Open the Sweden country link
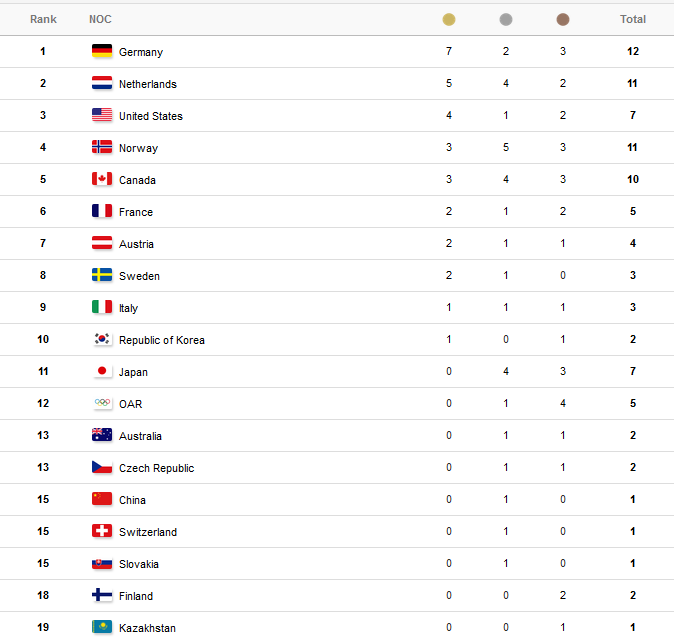Image resolution: width=674 pixels, height=642 pixels. point(139,276)
